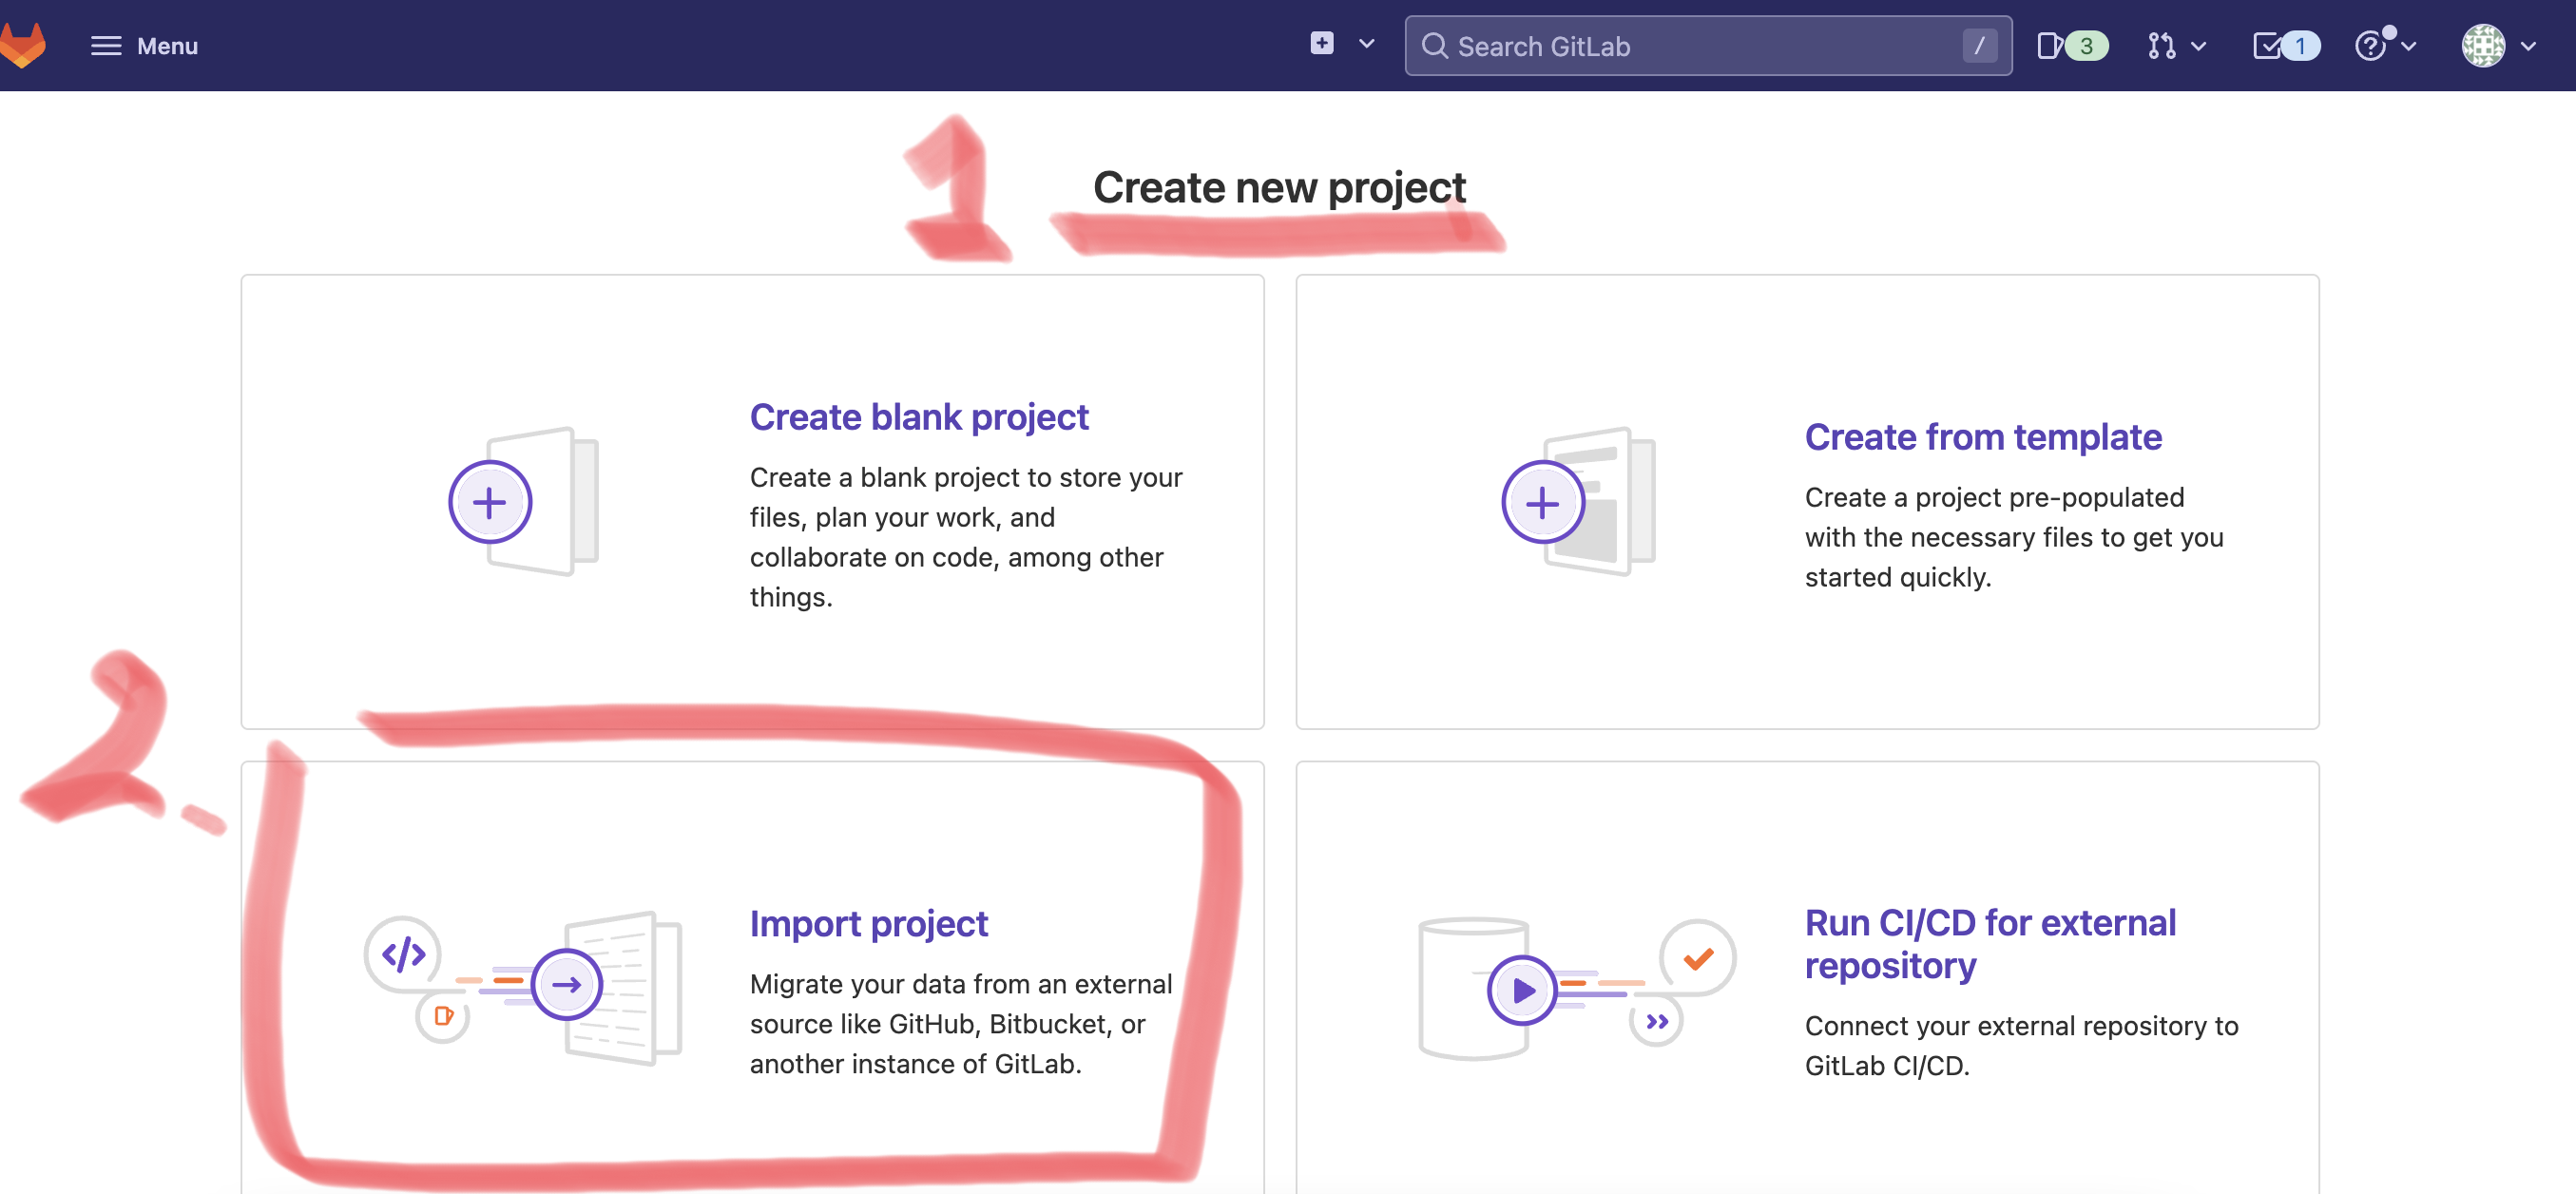Expand merge requests dropdown chevron
Viewport: 2576px width, 1194px height.
click(x=2198, y=46)
